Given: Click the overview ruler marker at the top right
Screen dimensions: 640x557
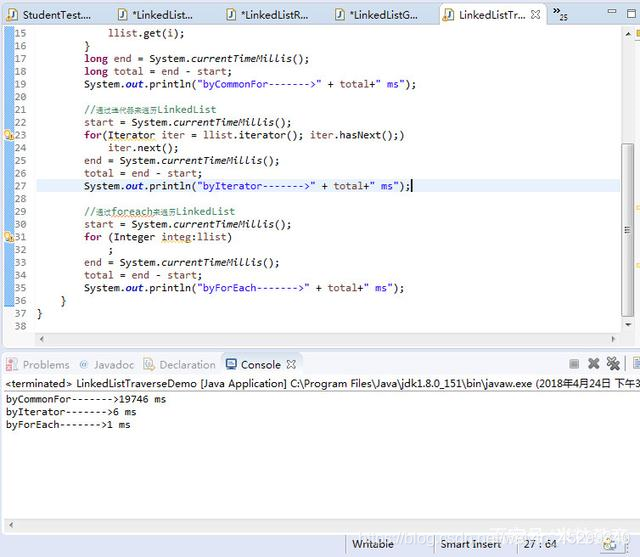Looking at the screenshot, I should pyautogui.click(x=638, y=34).
